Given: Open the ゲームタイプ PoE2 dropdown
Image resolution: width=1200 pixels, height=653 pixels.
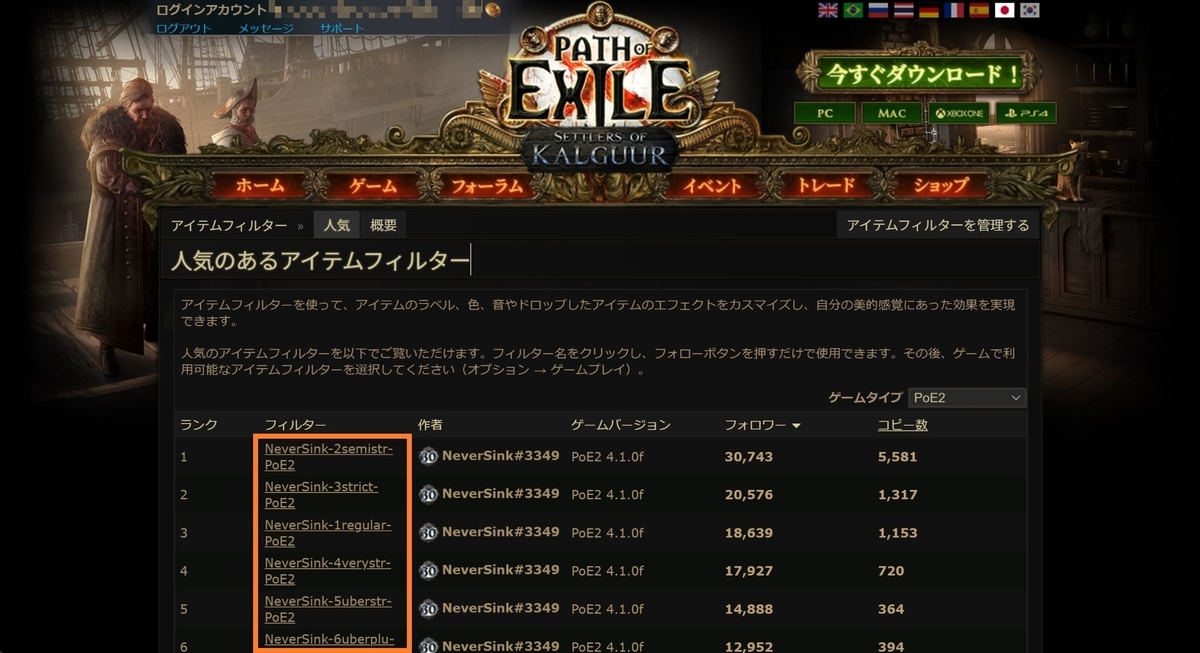Looking at the screenshot, I should [967, 398].
